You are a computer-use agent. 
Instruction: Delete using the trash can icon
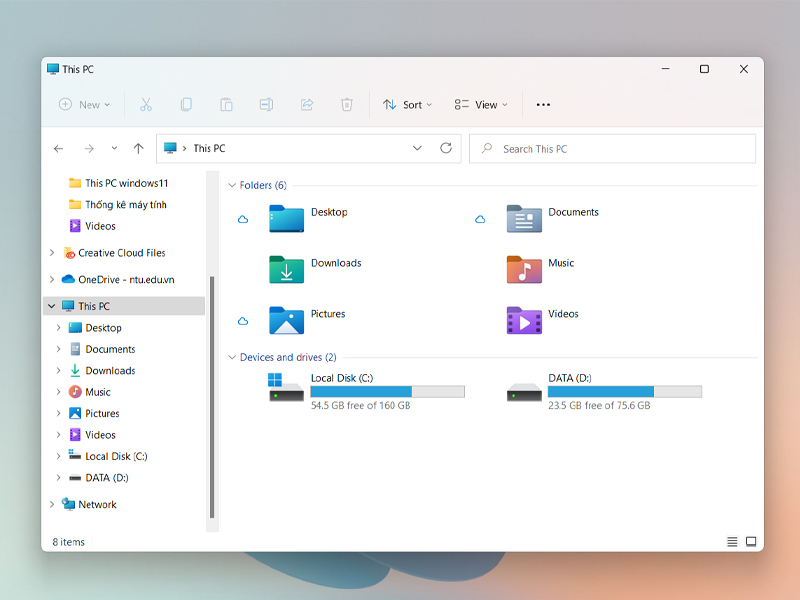click(346, 104)
